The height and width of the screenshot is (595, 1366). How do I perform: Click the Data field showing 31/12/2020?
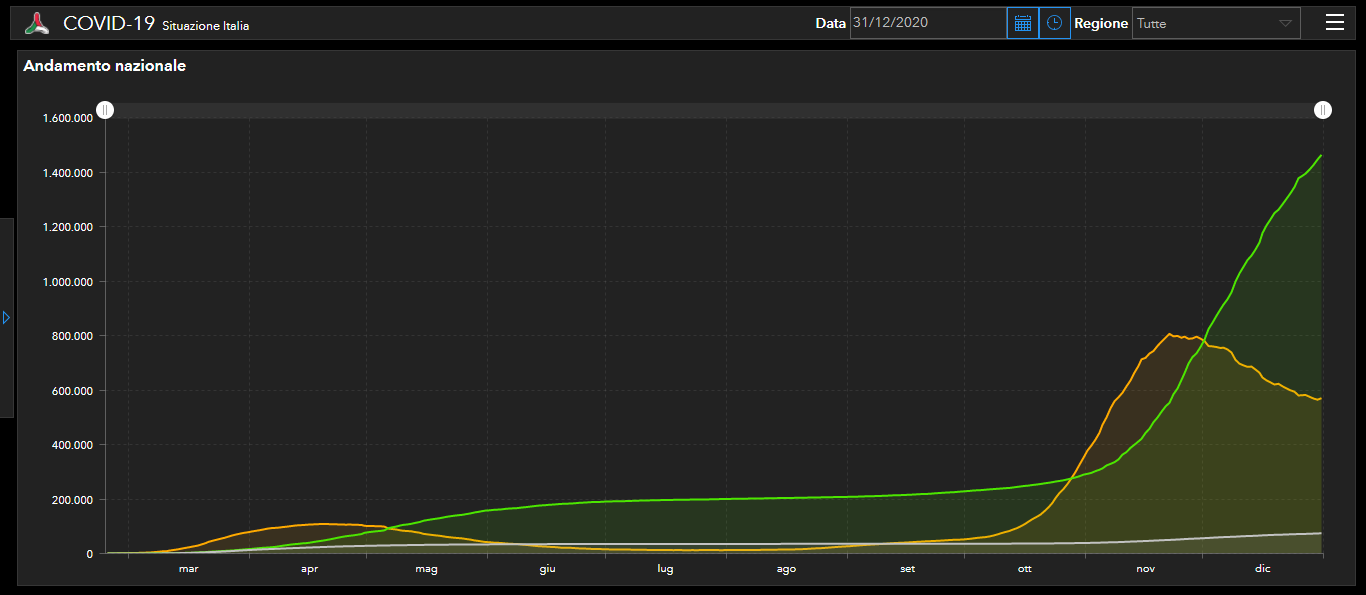click(927, 23)
